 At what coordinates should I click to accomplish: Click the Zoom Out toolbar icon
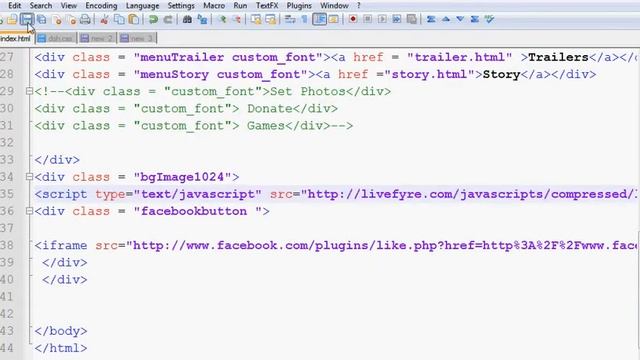point(236,19)
